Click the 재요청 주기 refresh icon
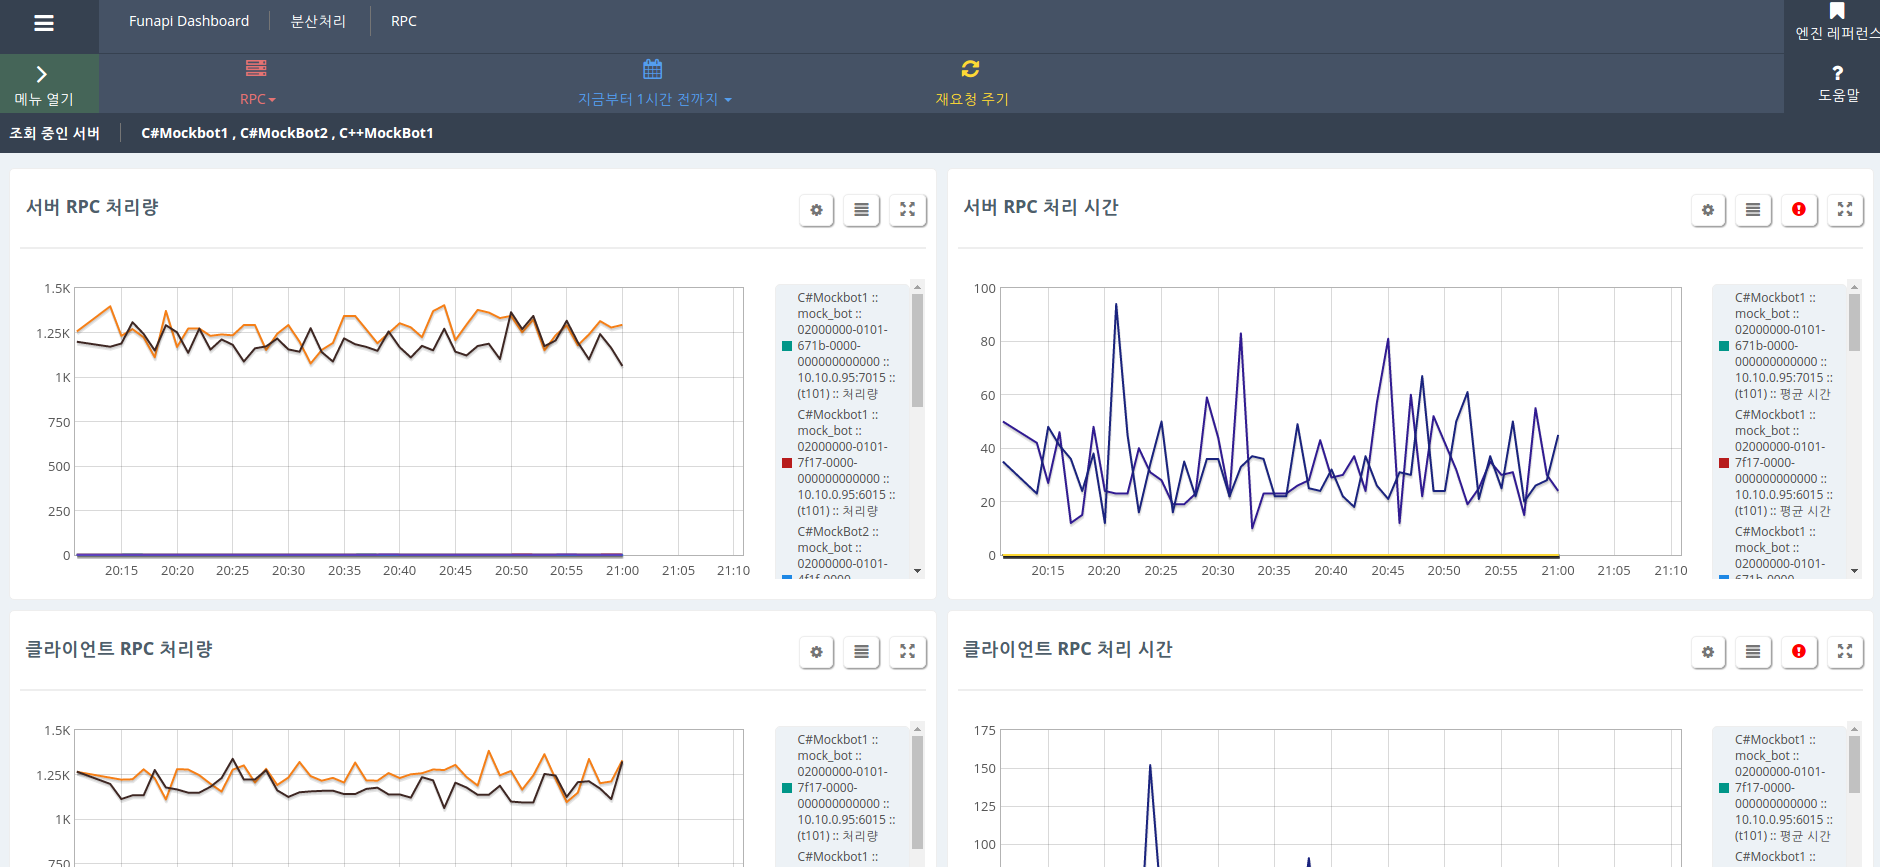This screenshot has width=1880, height=867. tap(970, 69)
